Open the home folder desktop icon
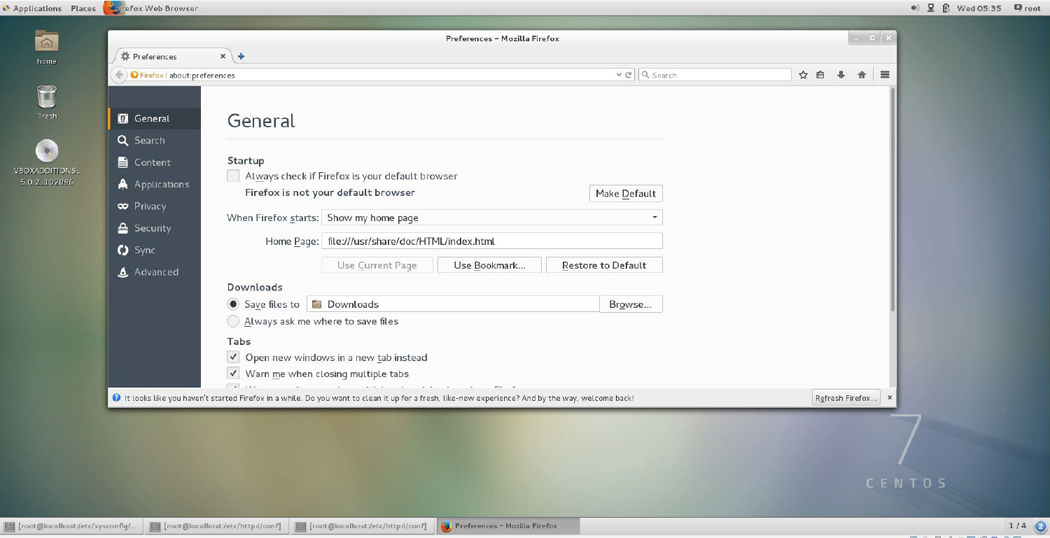Viewport: 1050px width, 538px height. click(x=46, y=48)
